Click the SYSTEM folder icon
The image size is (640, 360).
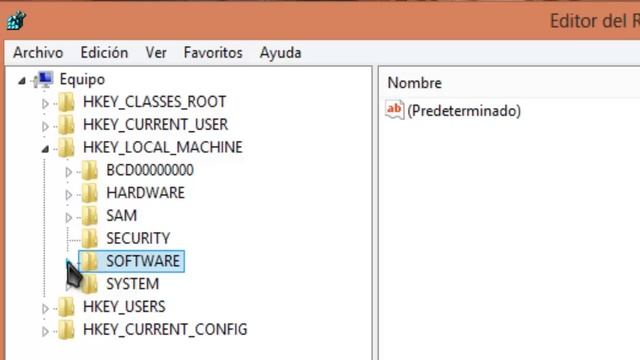pyautogui.click(x=89, y=284)
